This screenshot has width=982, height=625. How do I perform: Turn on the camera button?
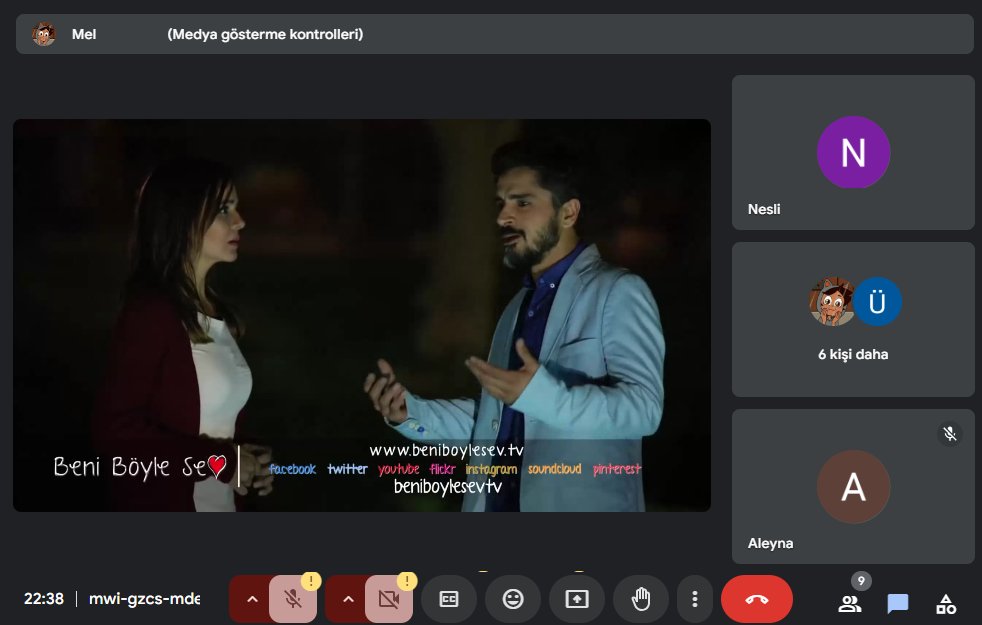[389, 599]
